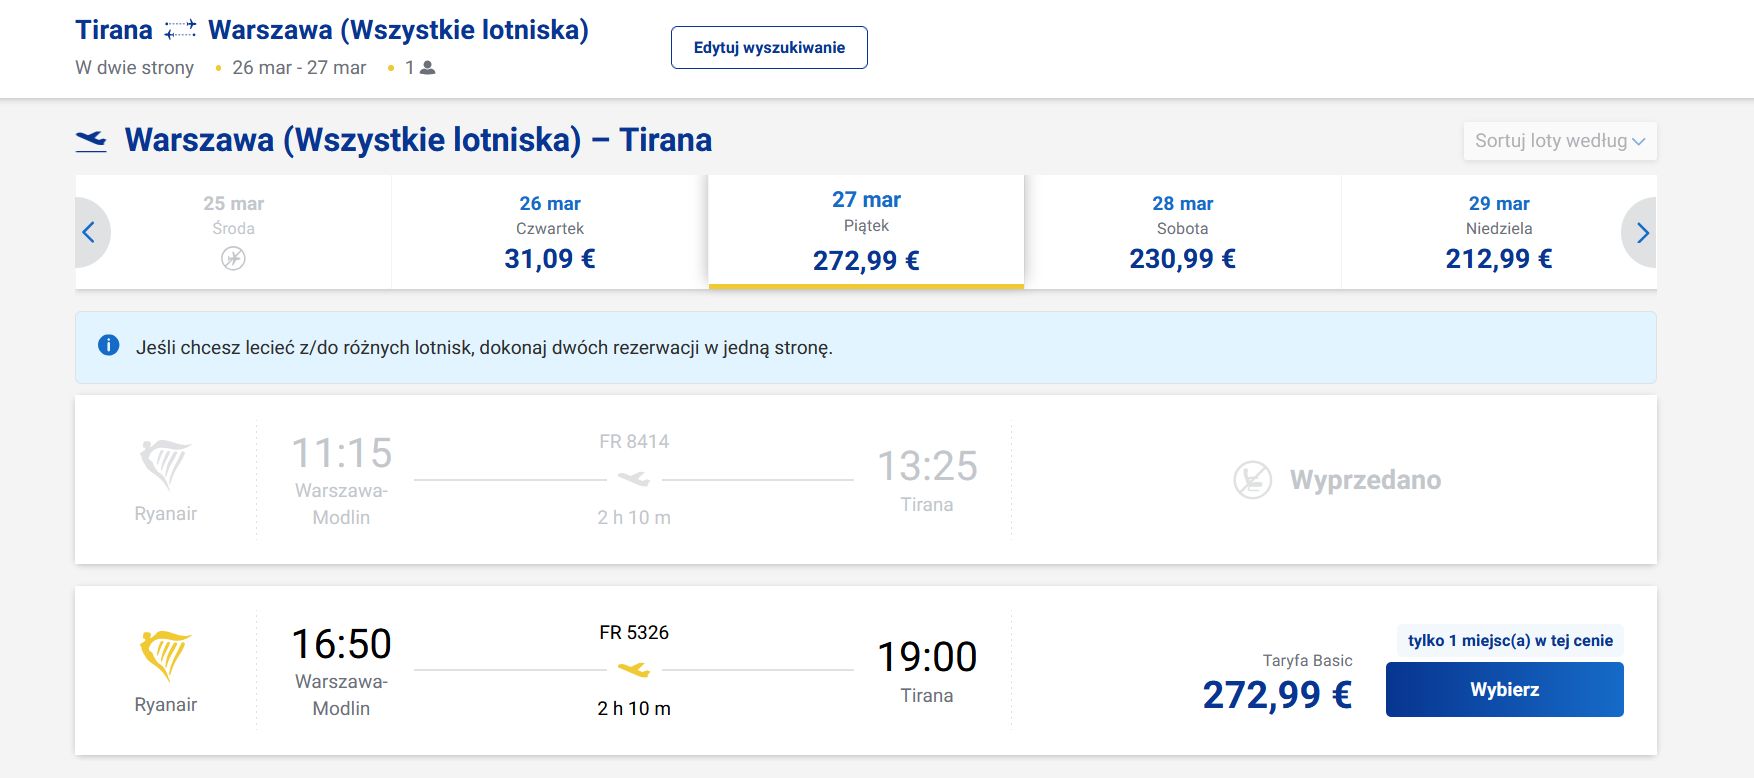The height and width of the screenshot is (778, 1754).
Task: Select the 26 mar Czwartek date tab
Action: [x=550, y=232]
